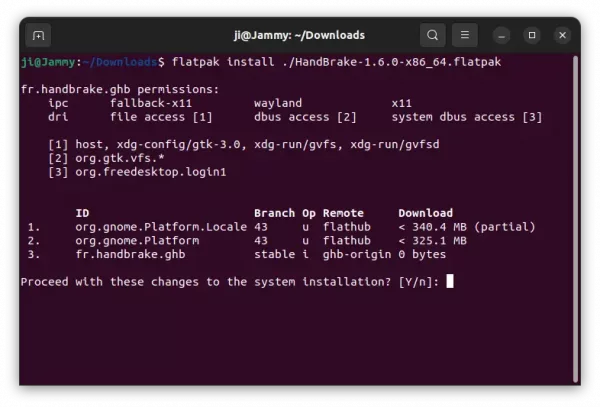Click the 'ghb-origin' remote value

pyautogui.click(x=357, y=254)
